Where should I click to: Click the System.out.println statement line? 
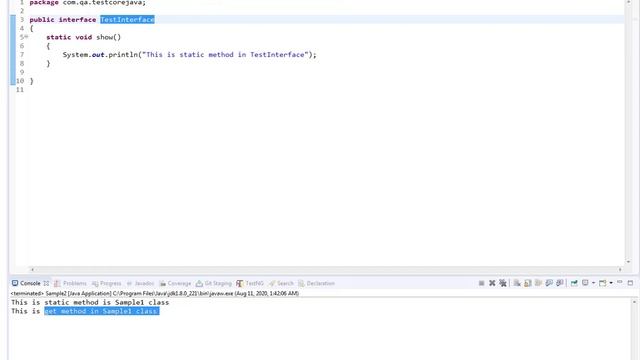point(189,55)
